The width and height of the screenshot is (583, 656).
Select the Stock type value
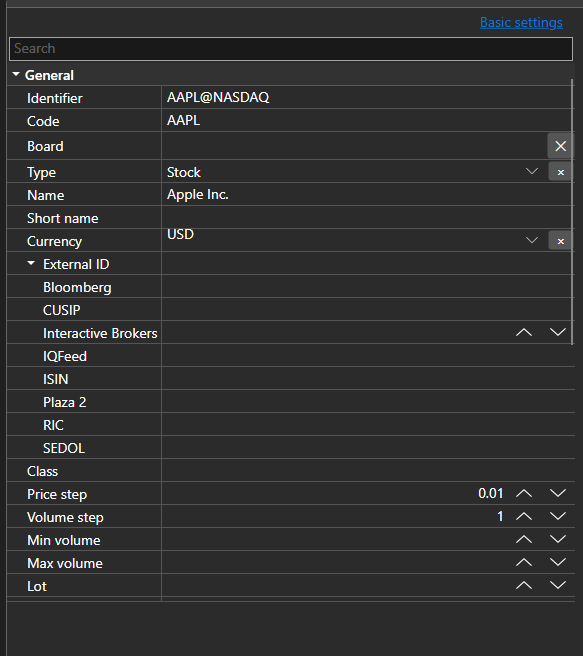pyautogui.click(x=184, y=172)
